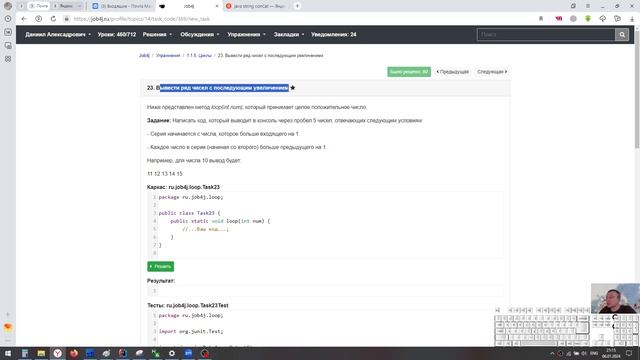Open the VK sidebar icon
Viewport: 640px width, 360px height.
coord(8,32)
